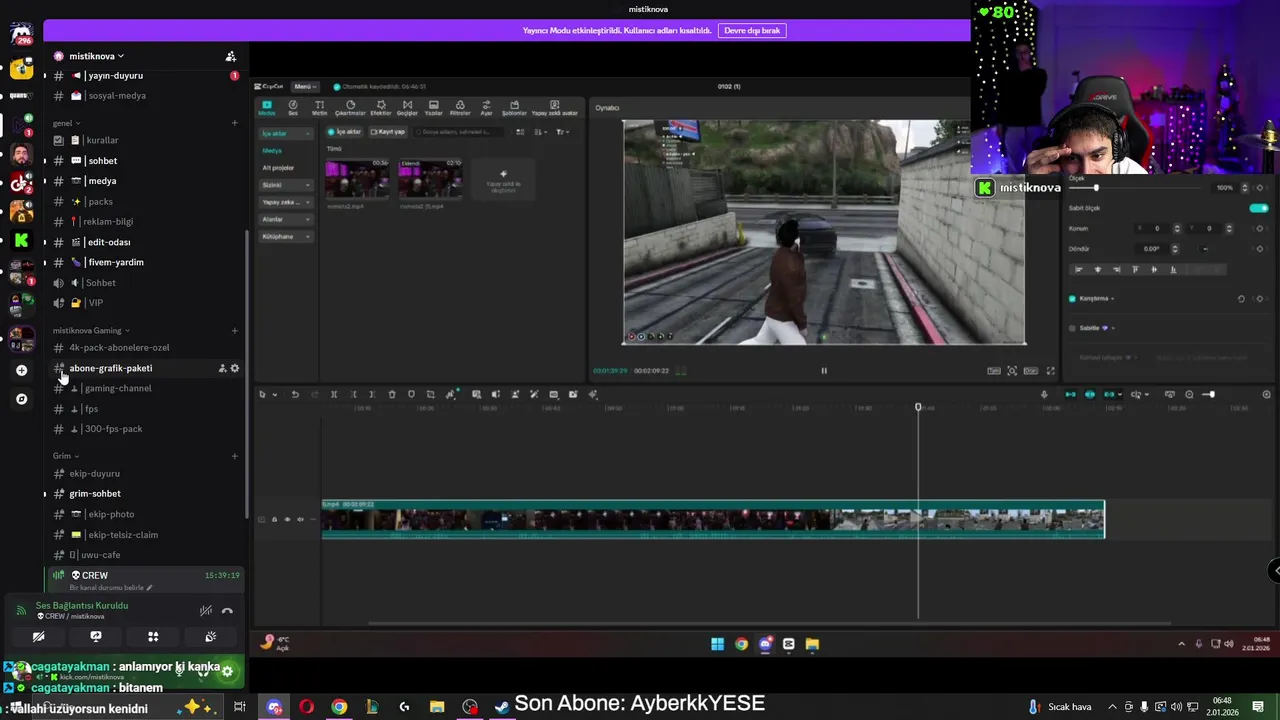Turn on Discord camera
This screenshot has width=1280, height=720.
(38, 636)
